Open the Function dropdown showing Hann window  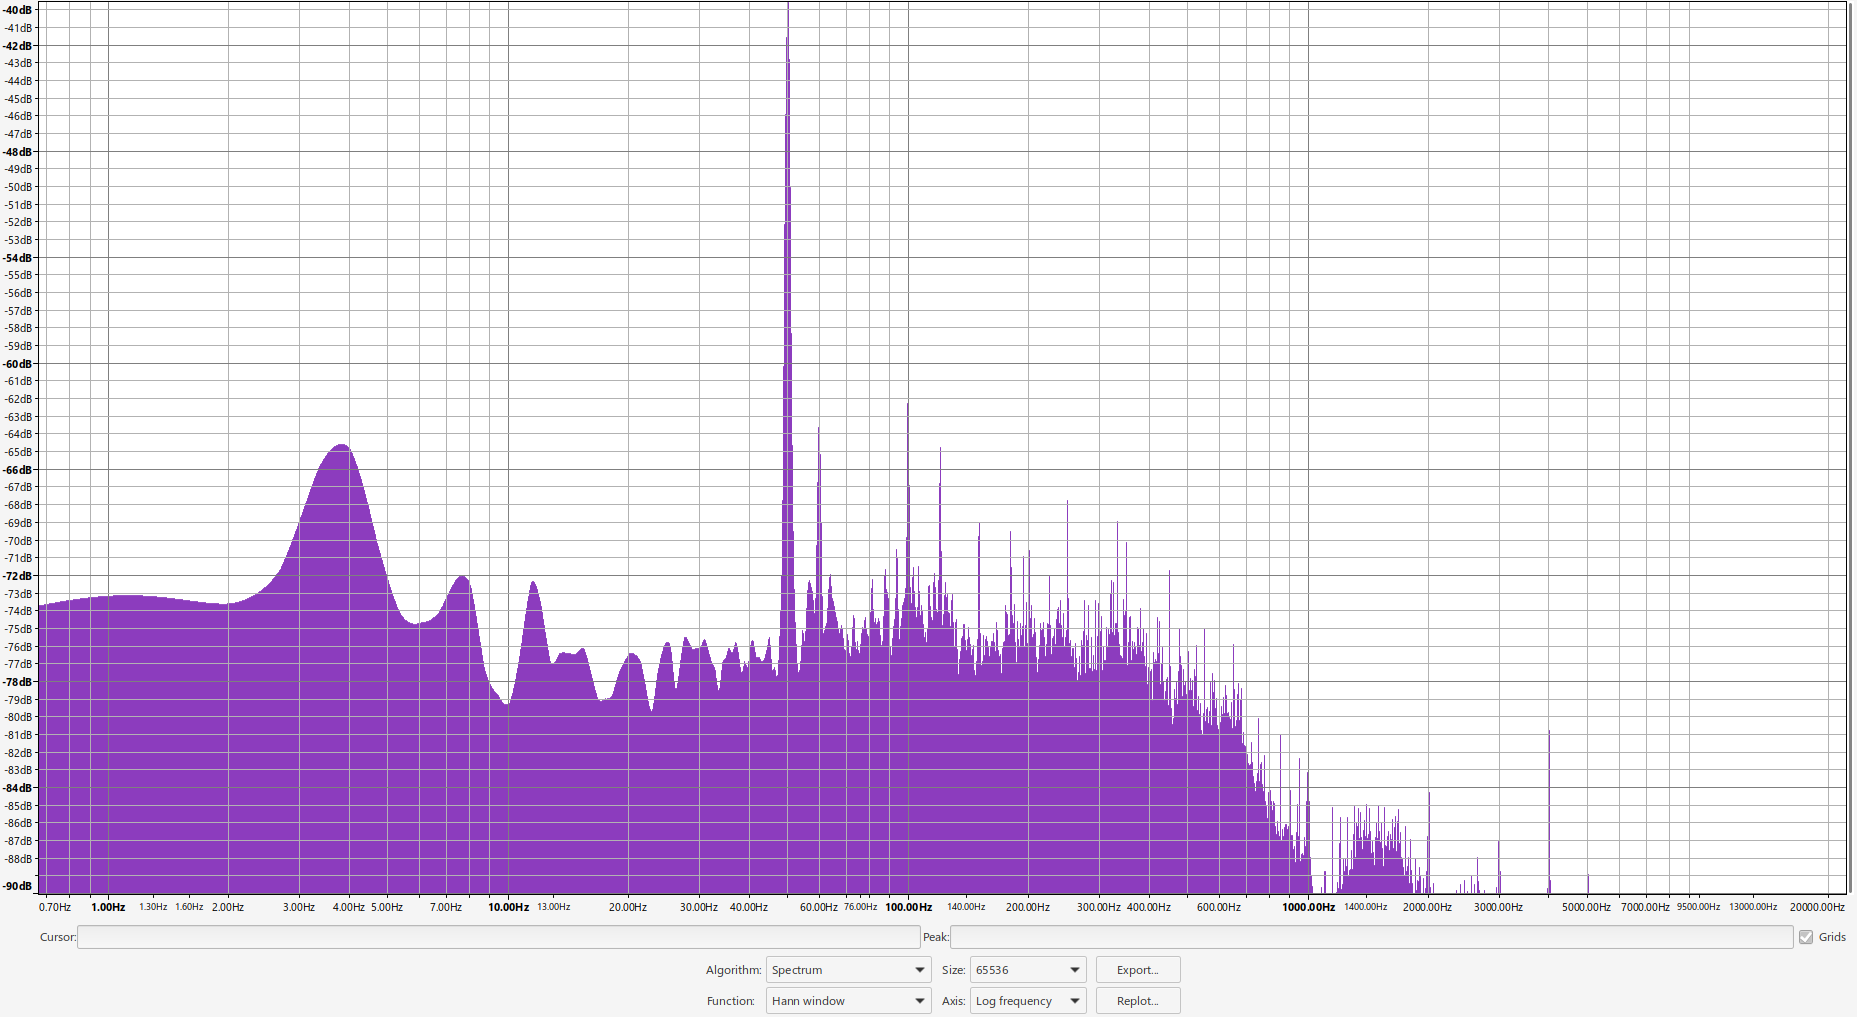point(847,1001)
